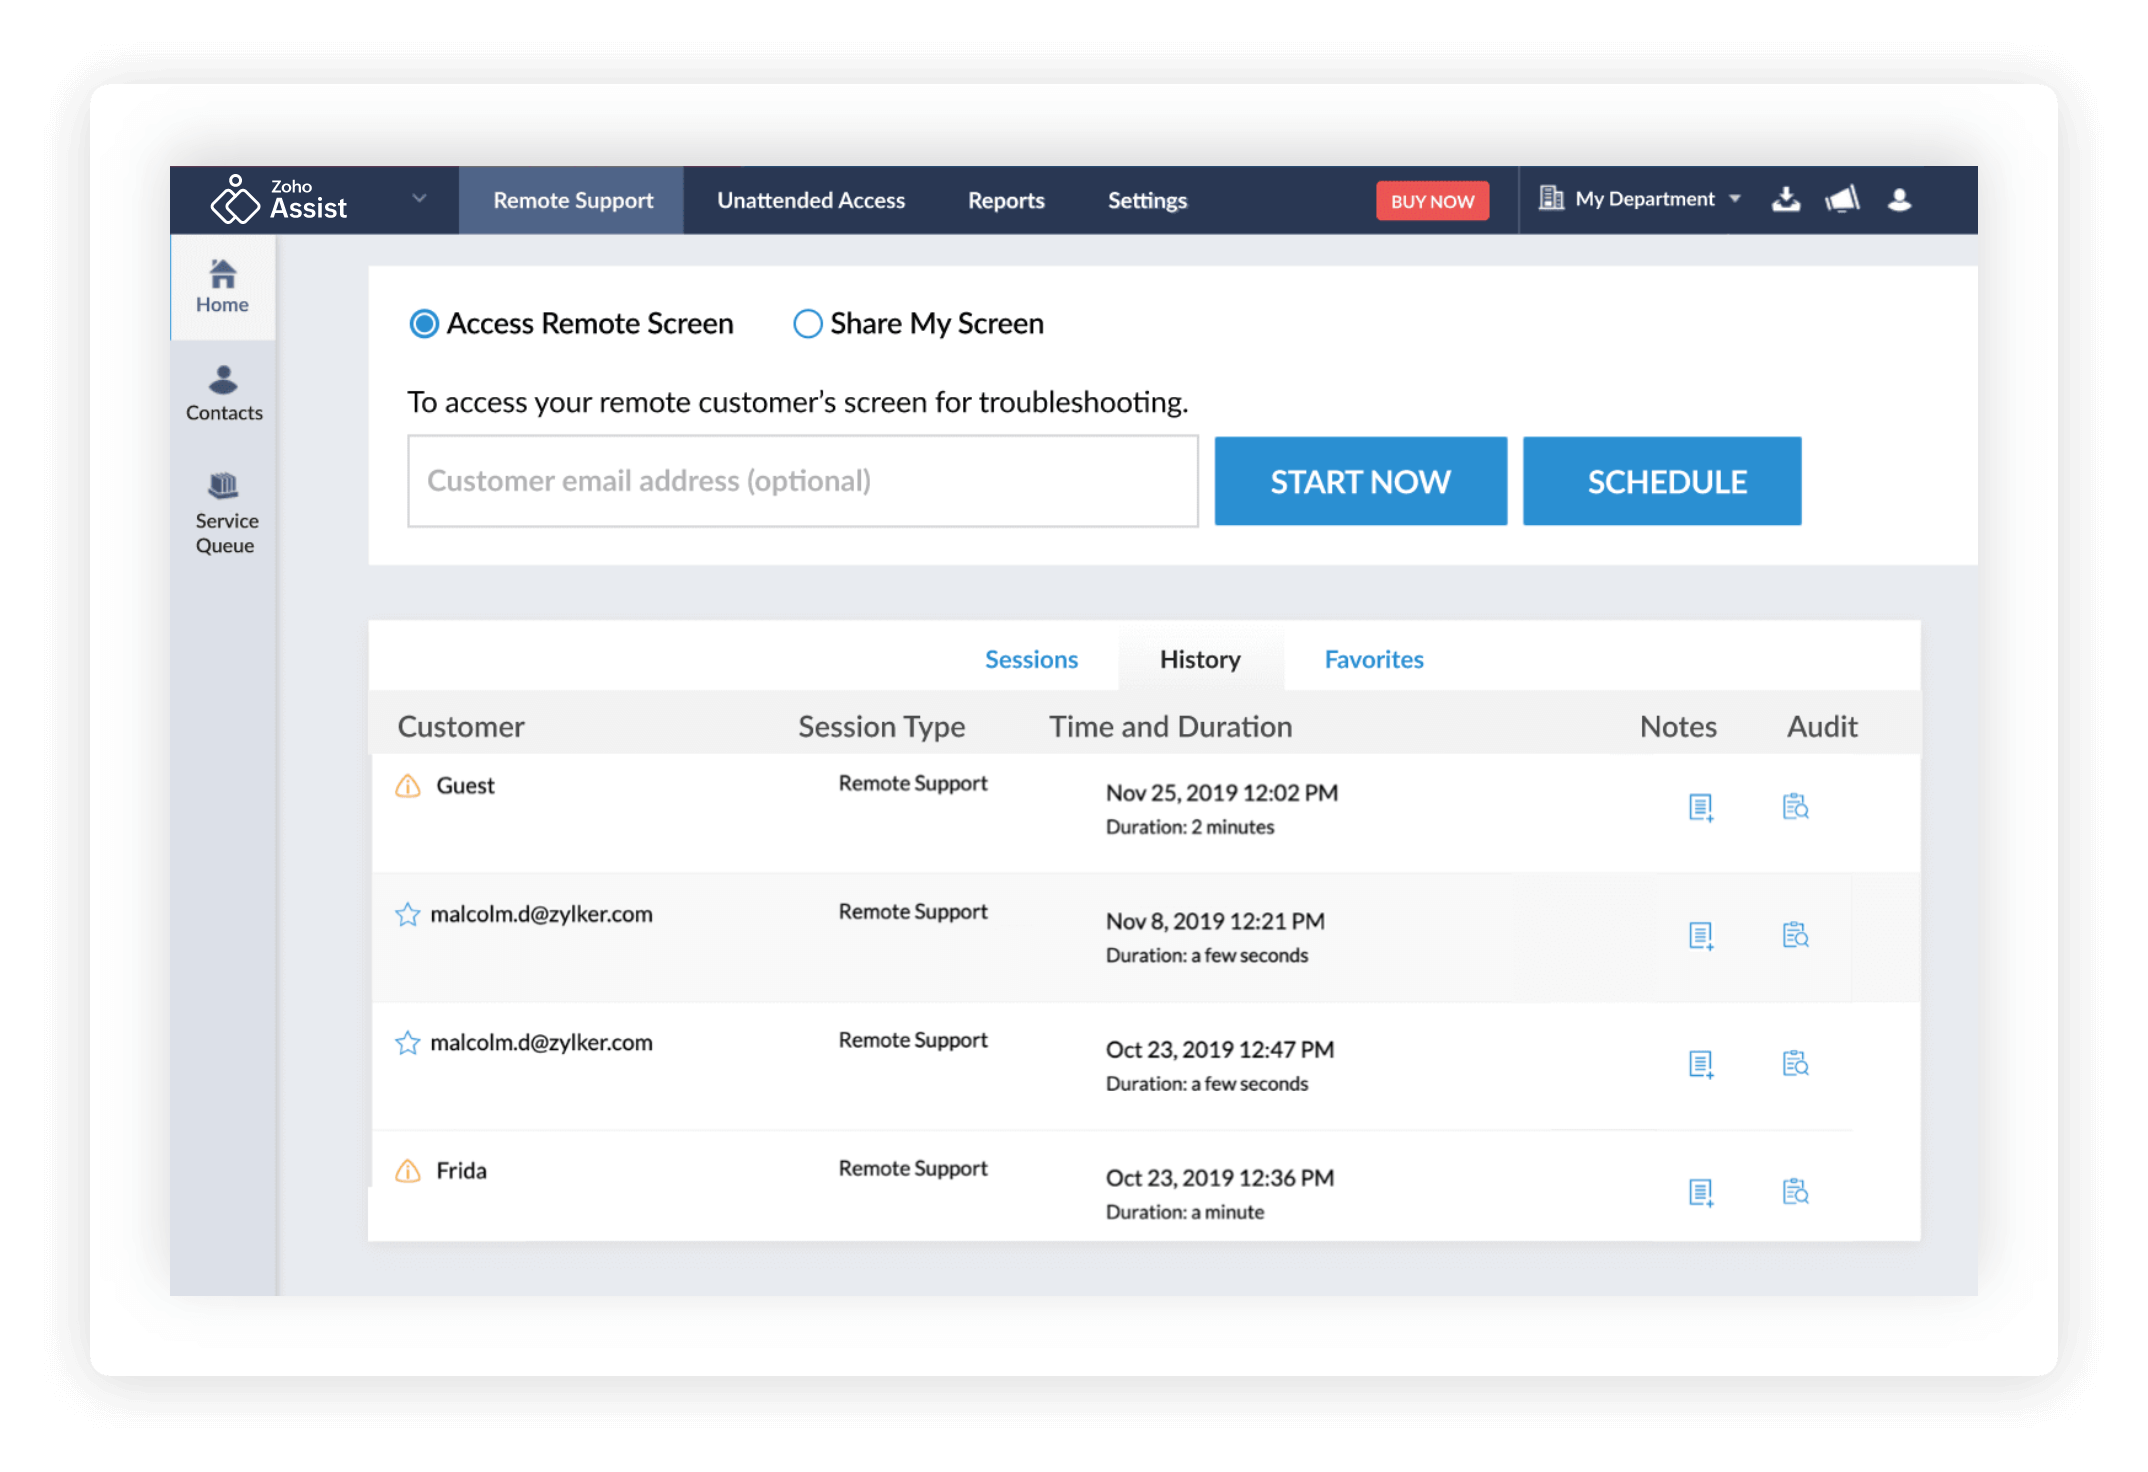Add notes for Guest Nov 25 session
2148x1472 pixels.
click(x=1701, y=807)
